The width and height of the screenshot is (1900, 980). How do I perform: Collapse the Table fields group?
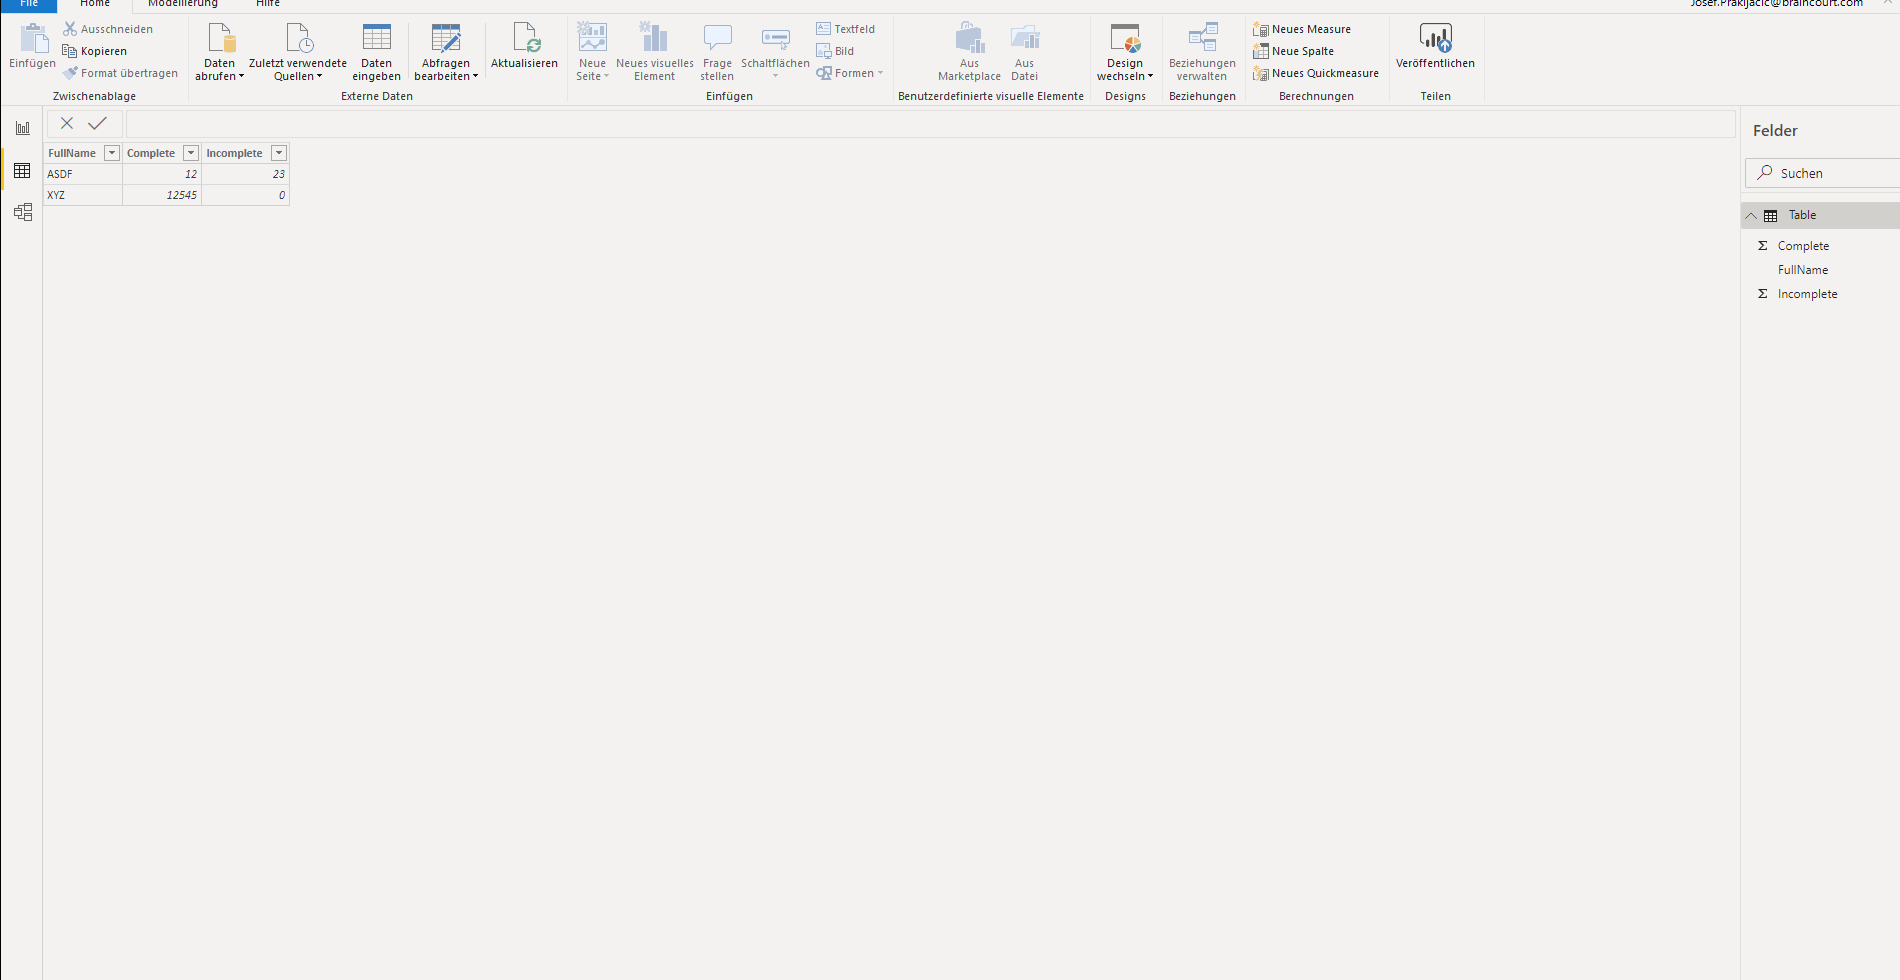[1751, 215]
